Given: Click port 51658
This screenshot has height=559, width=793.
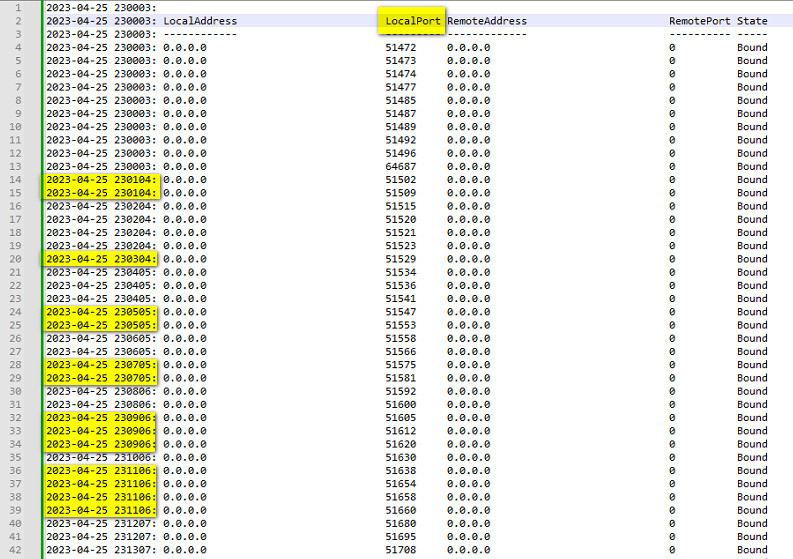Looking at the screenshot, I should [x=401, y=497].
